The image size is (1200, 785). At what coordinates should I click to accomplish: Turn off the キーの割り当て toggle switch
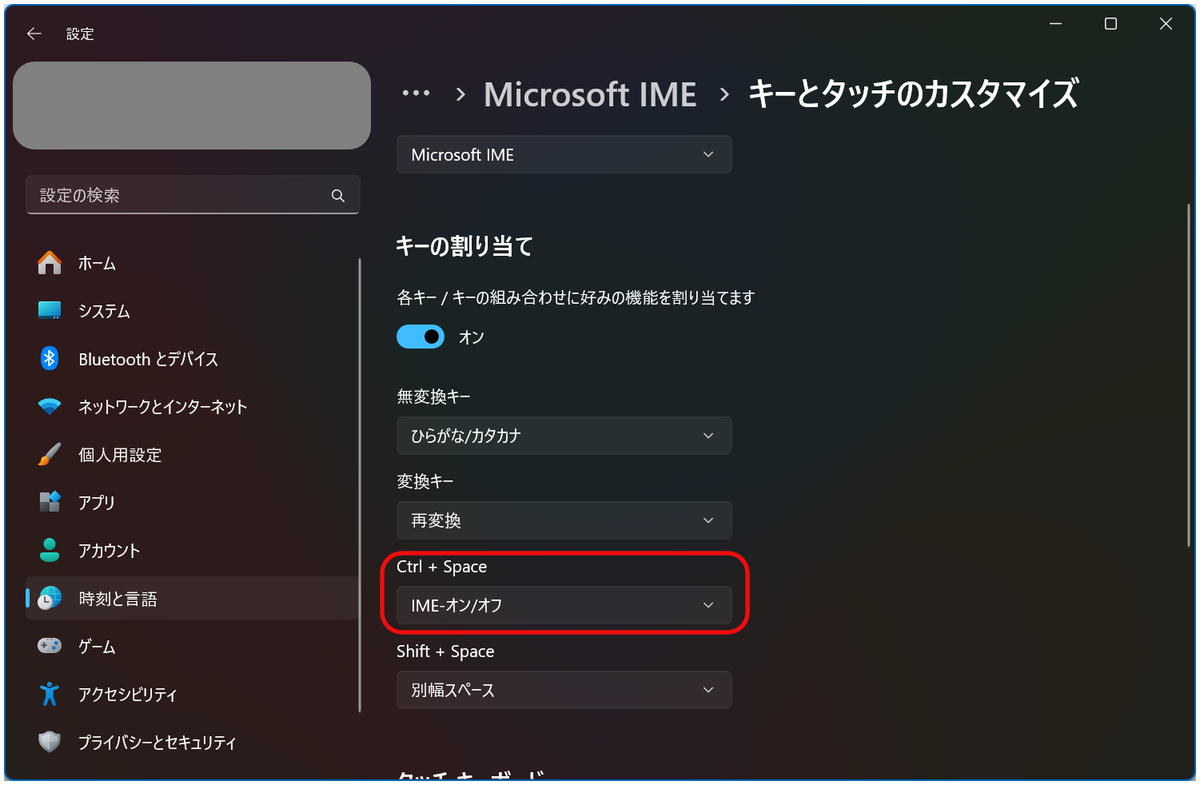coord(421,337)
